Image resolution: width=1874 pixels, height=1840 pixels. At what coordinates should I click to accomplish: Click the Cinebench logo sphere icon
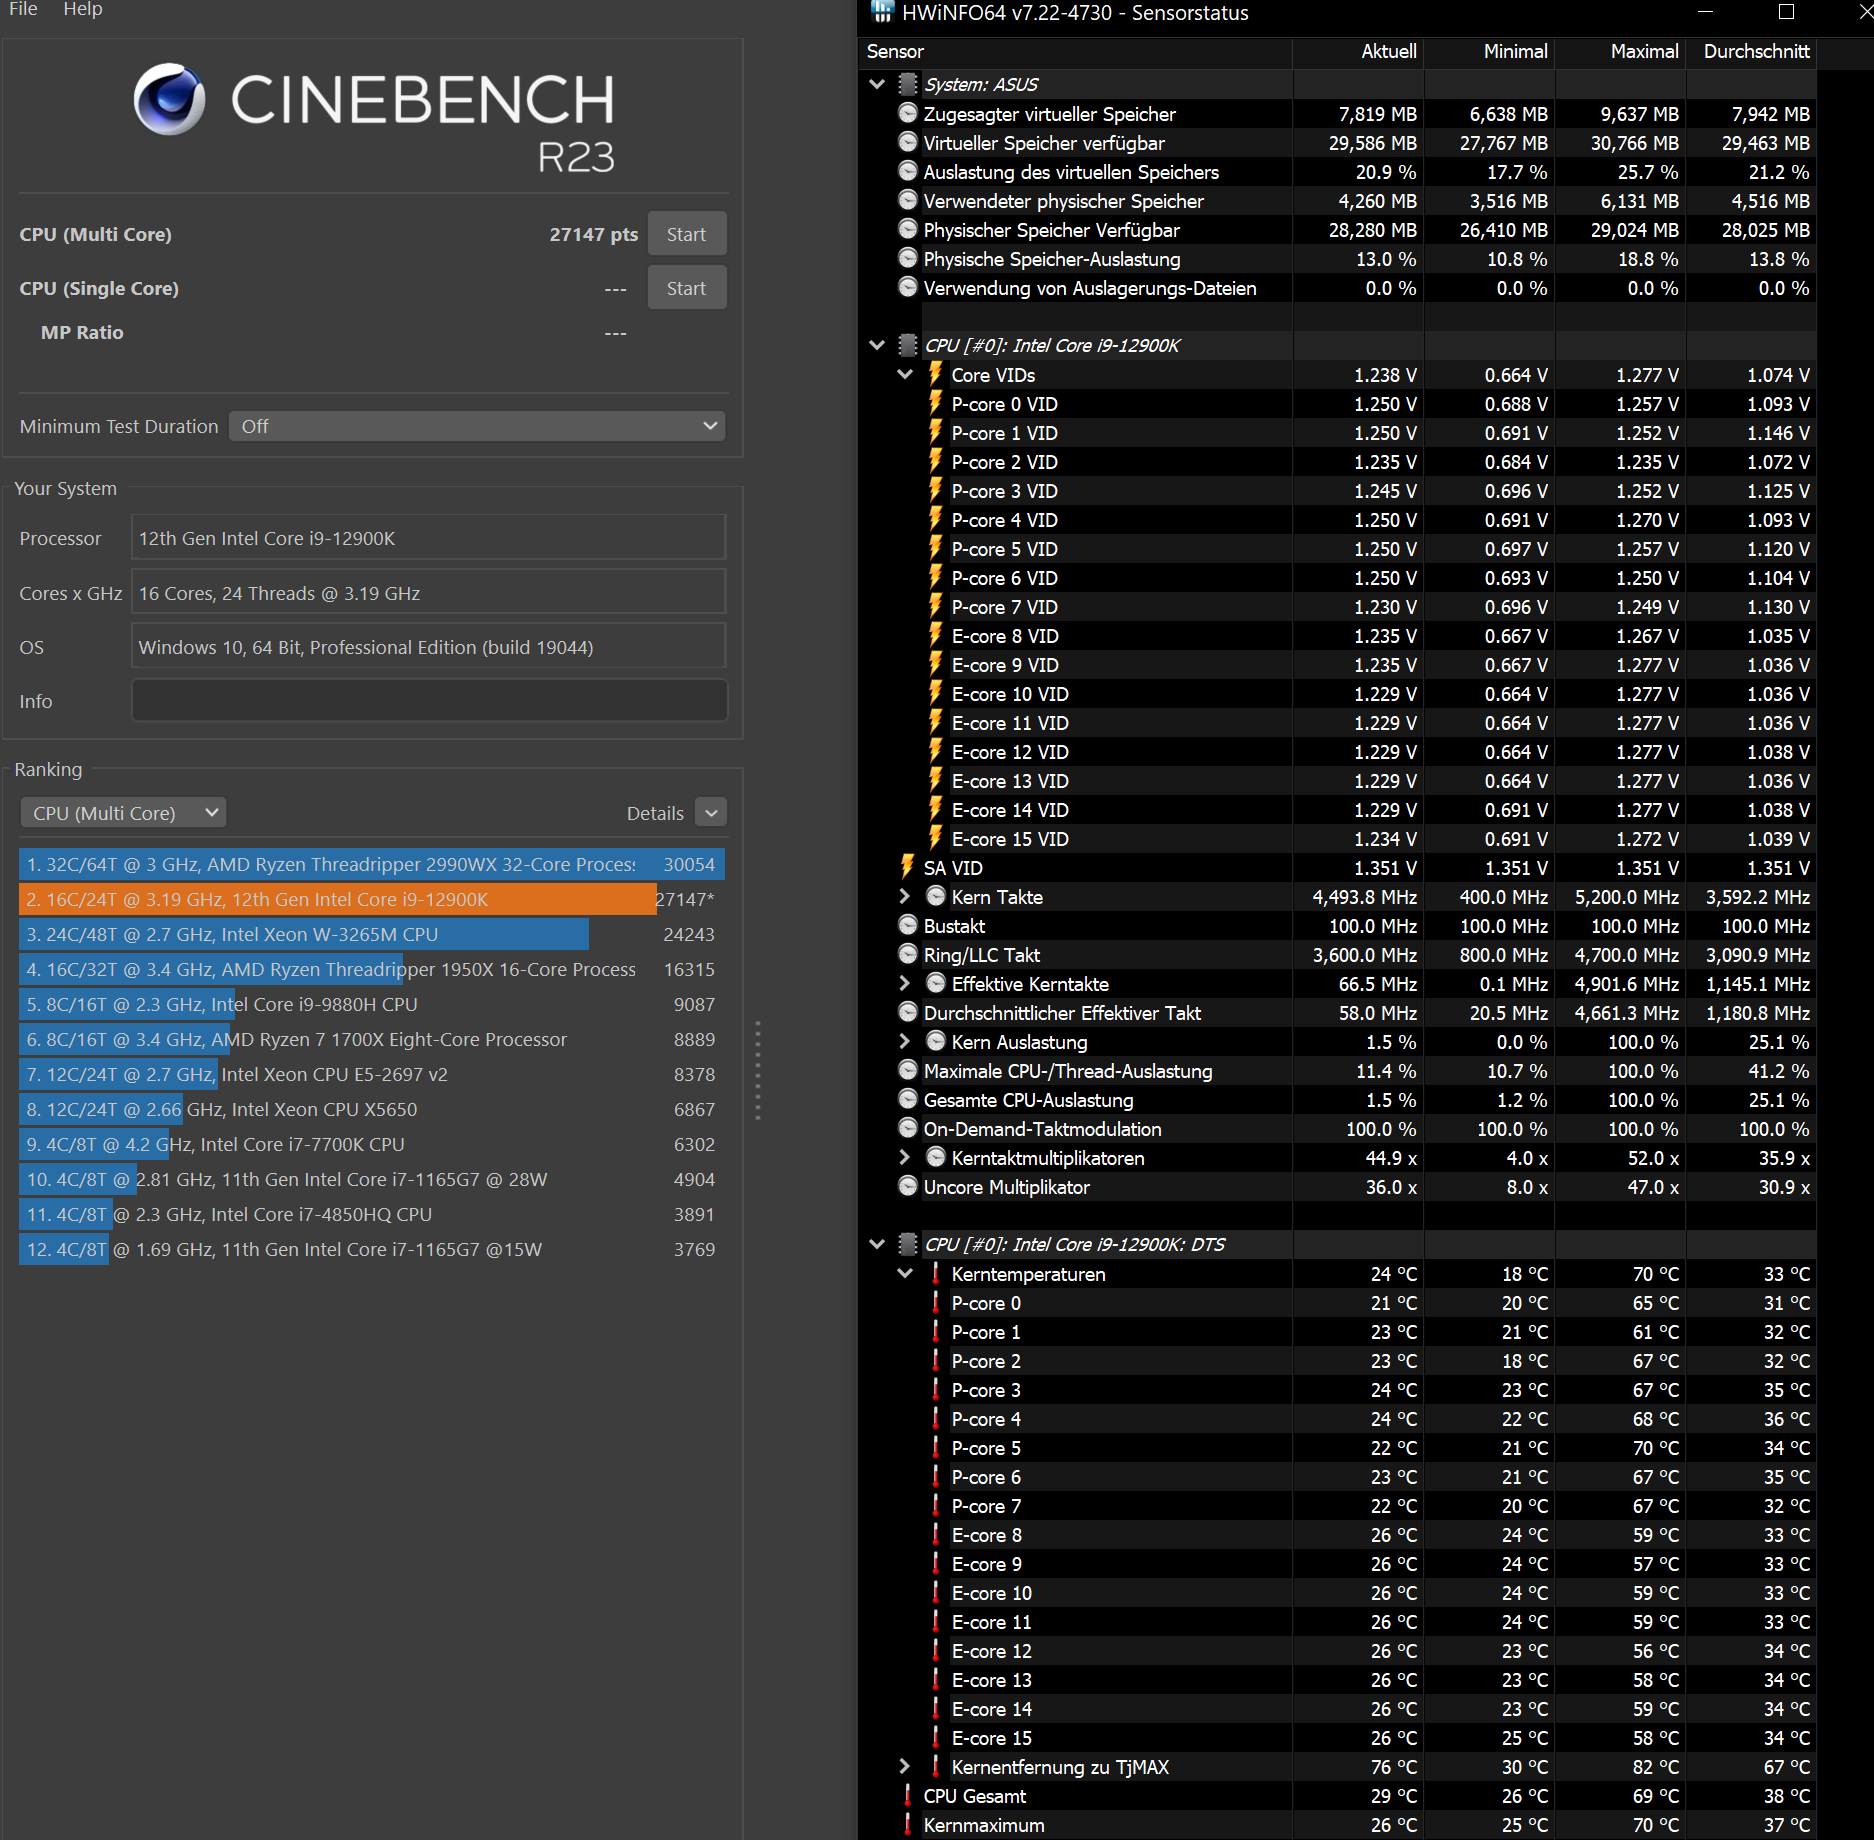[170, 99]
